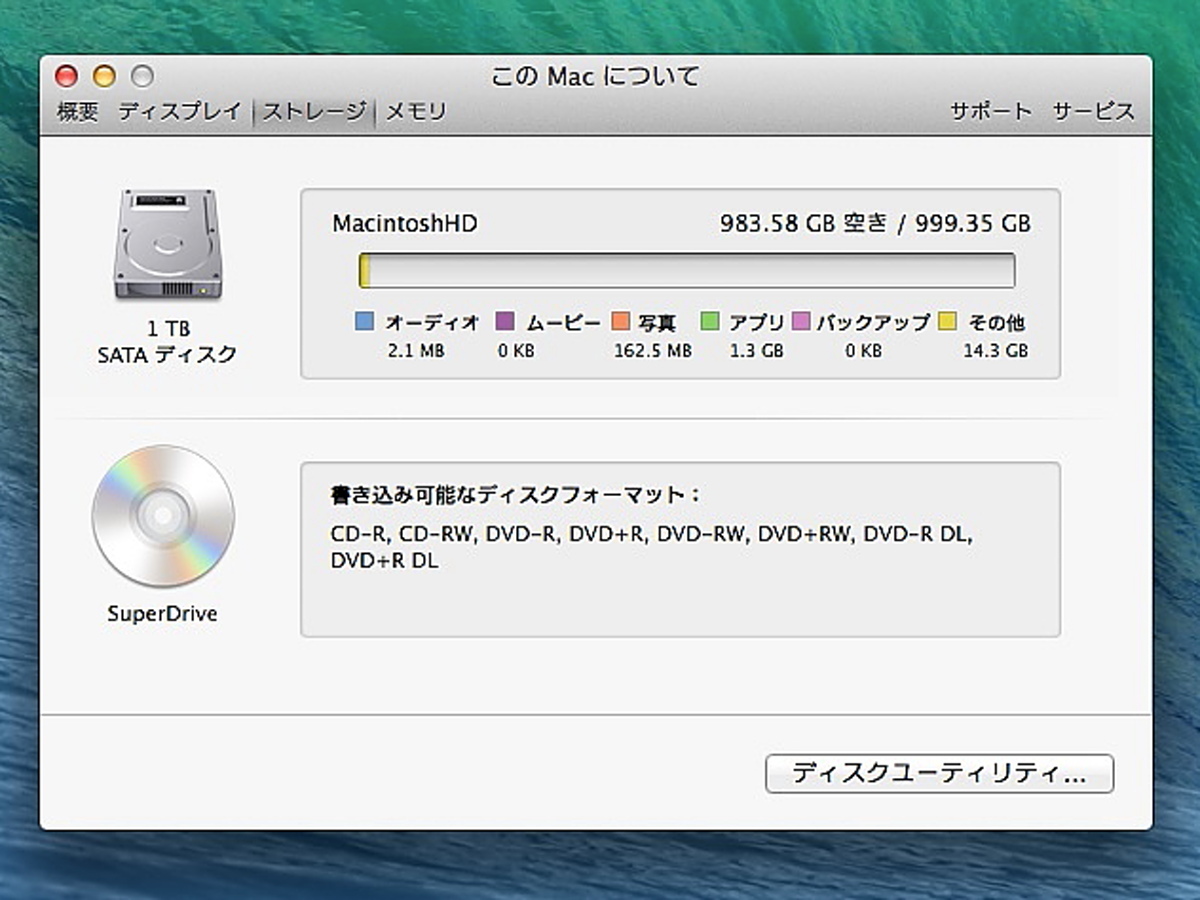Open ディスクユーティリティ… button
The width and height of the screenshot is (1200, 900).
[x=939, y=774]
